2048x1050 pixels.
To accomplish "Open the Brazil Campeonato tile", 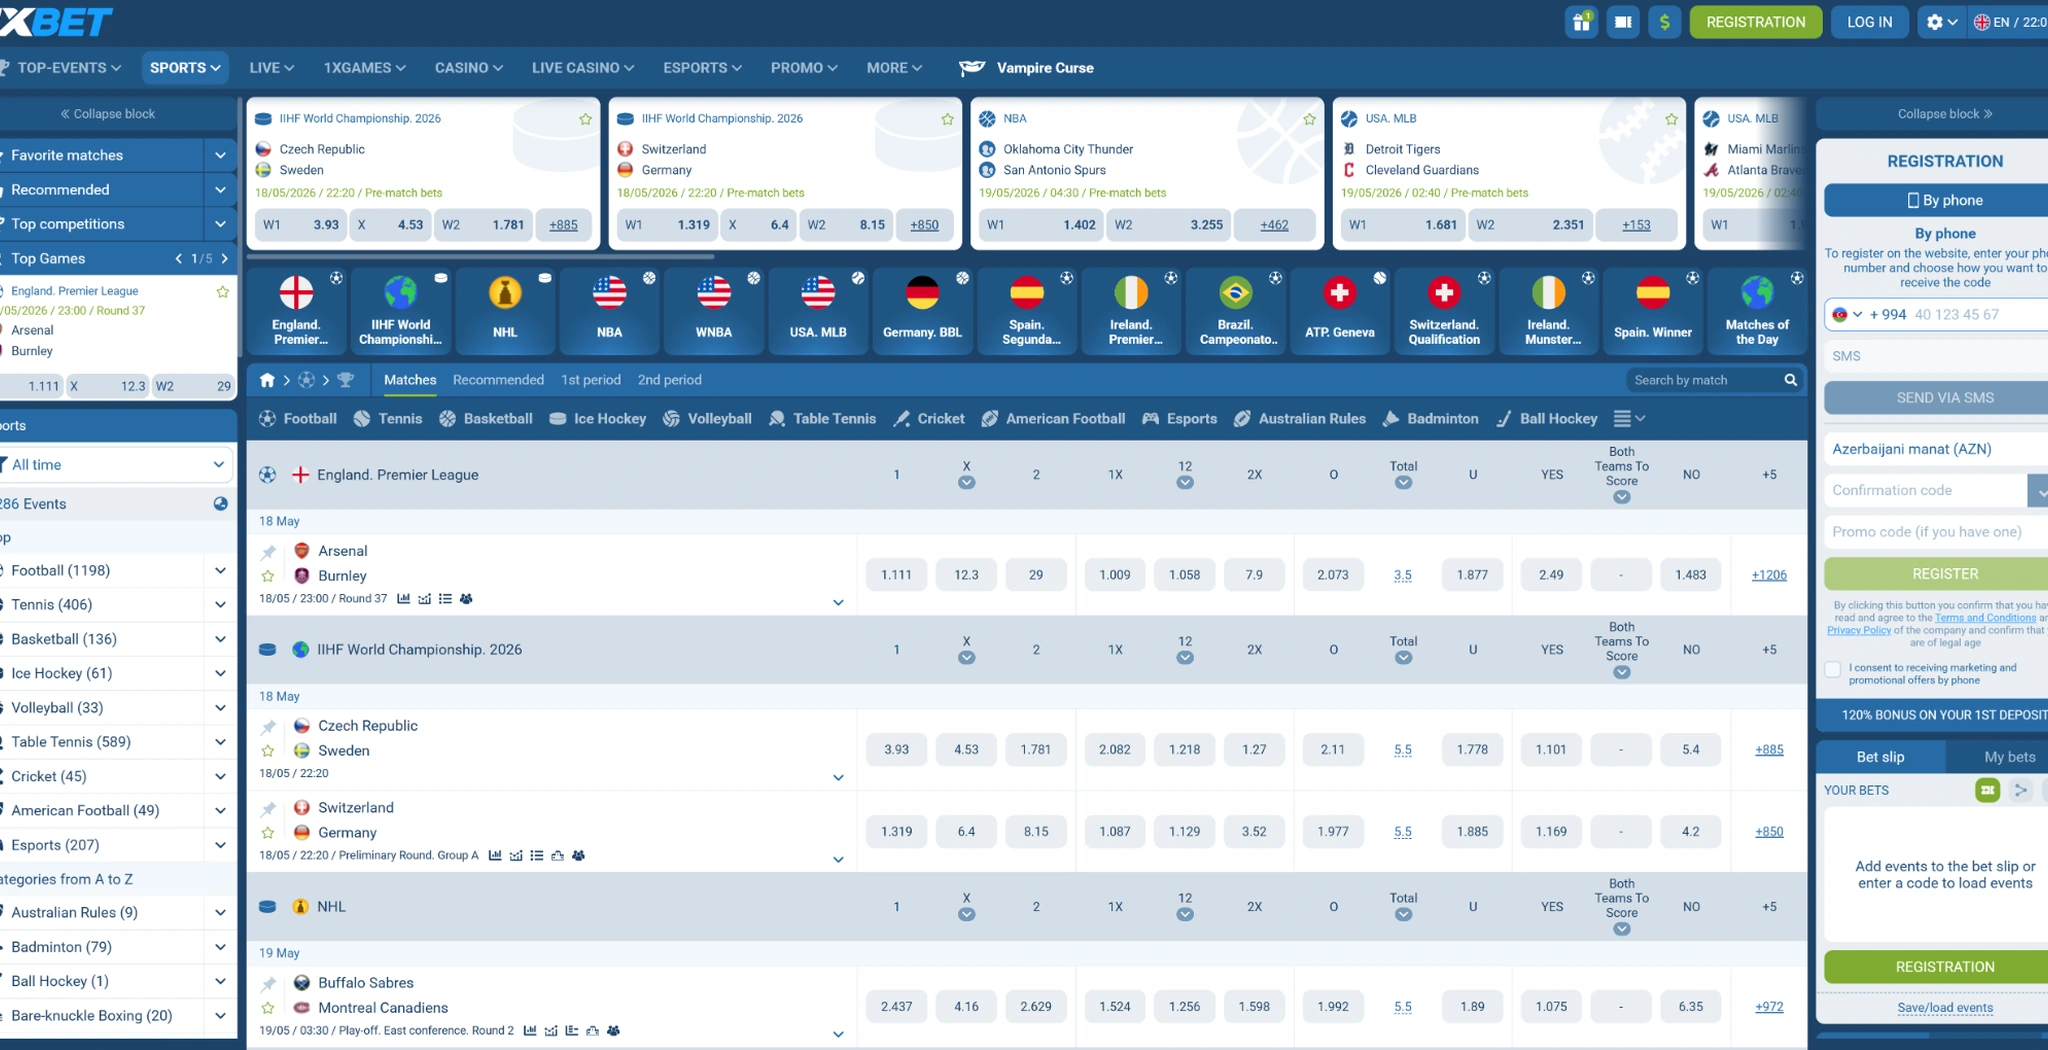I will 1236,310.
